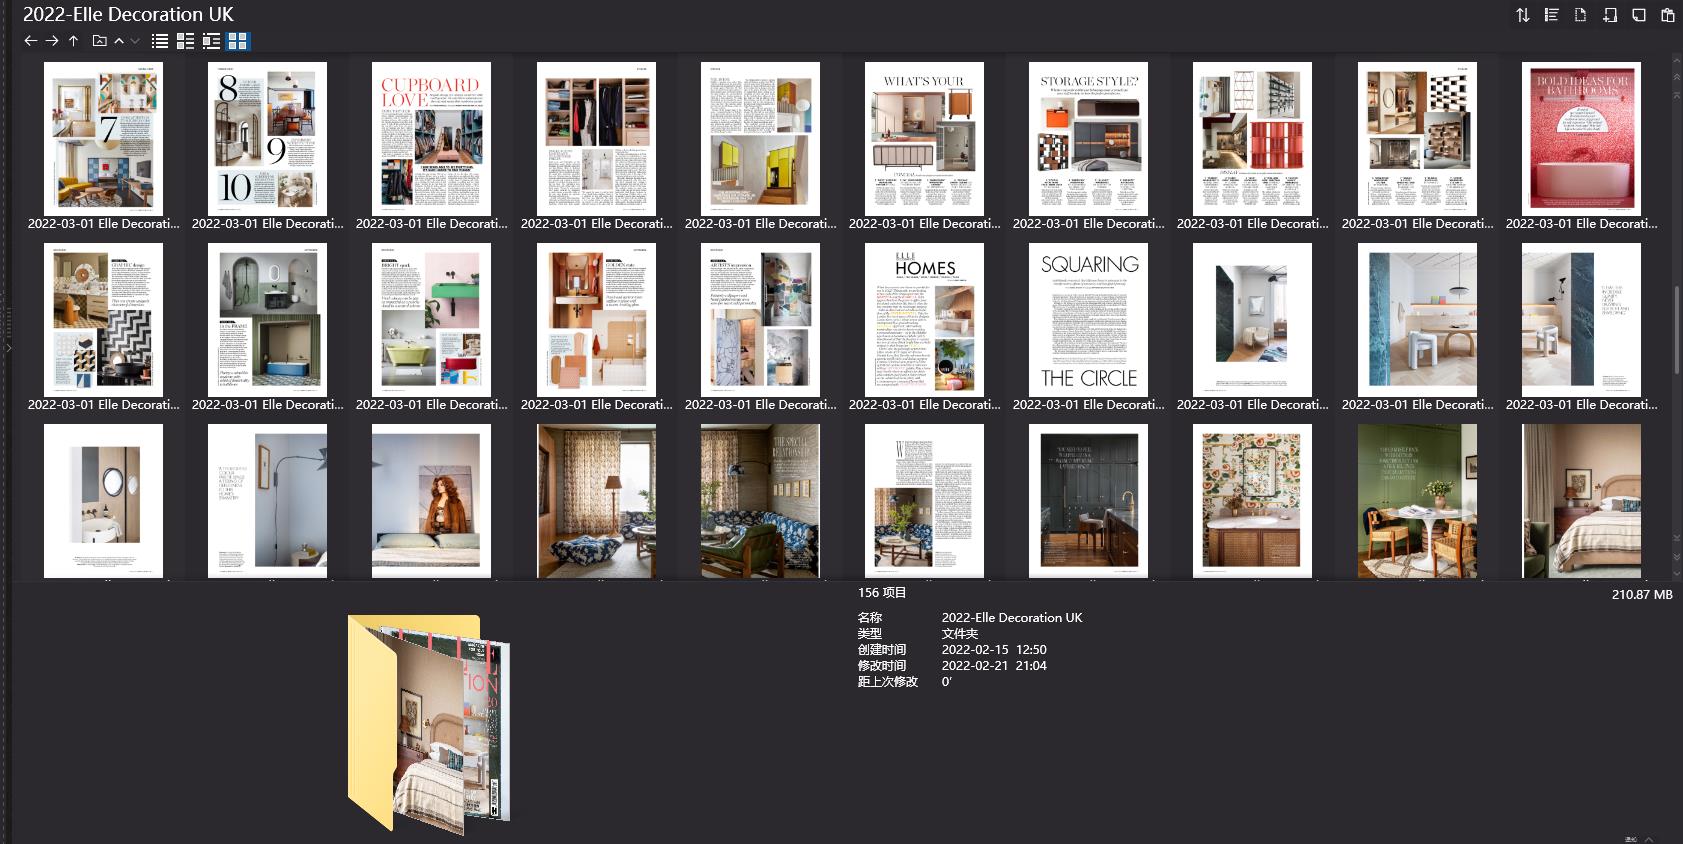The image size is (1683, 844).
Task: Click the downward chevron next to the folder icon
Action: click(x=134, y=41)
